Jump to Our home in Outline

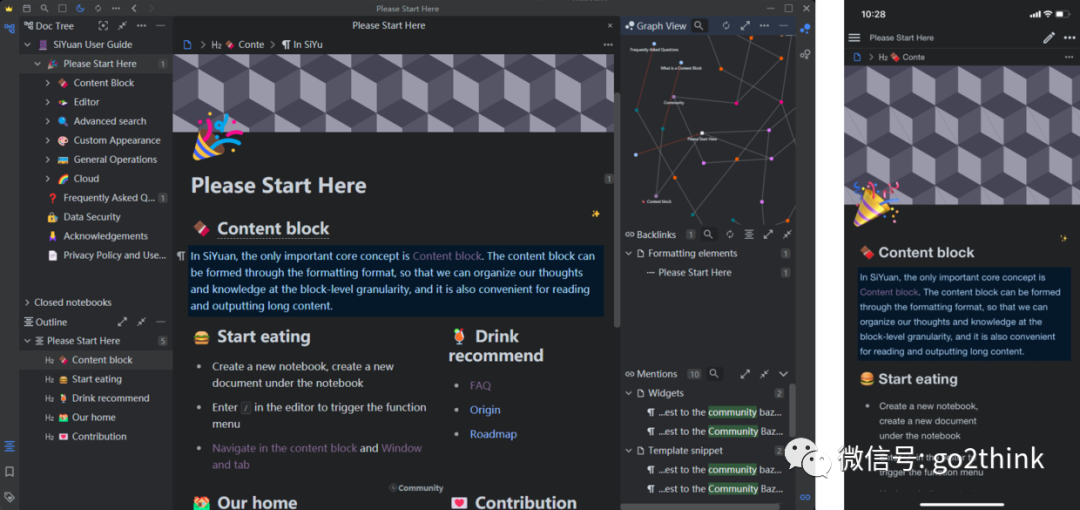point(96,417)
